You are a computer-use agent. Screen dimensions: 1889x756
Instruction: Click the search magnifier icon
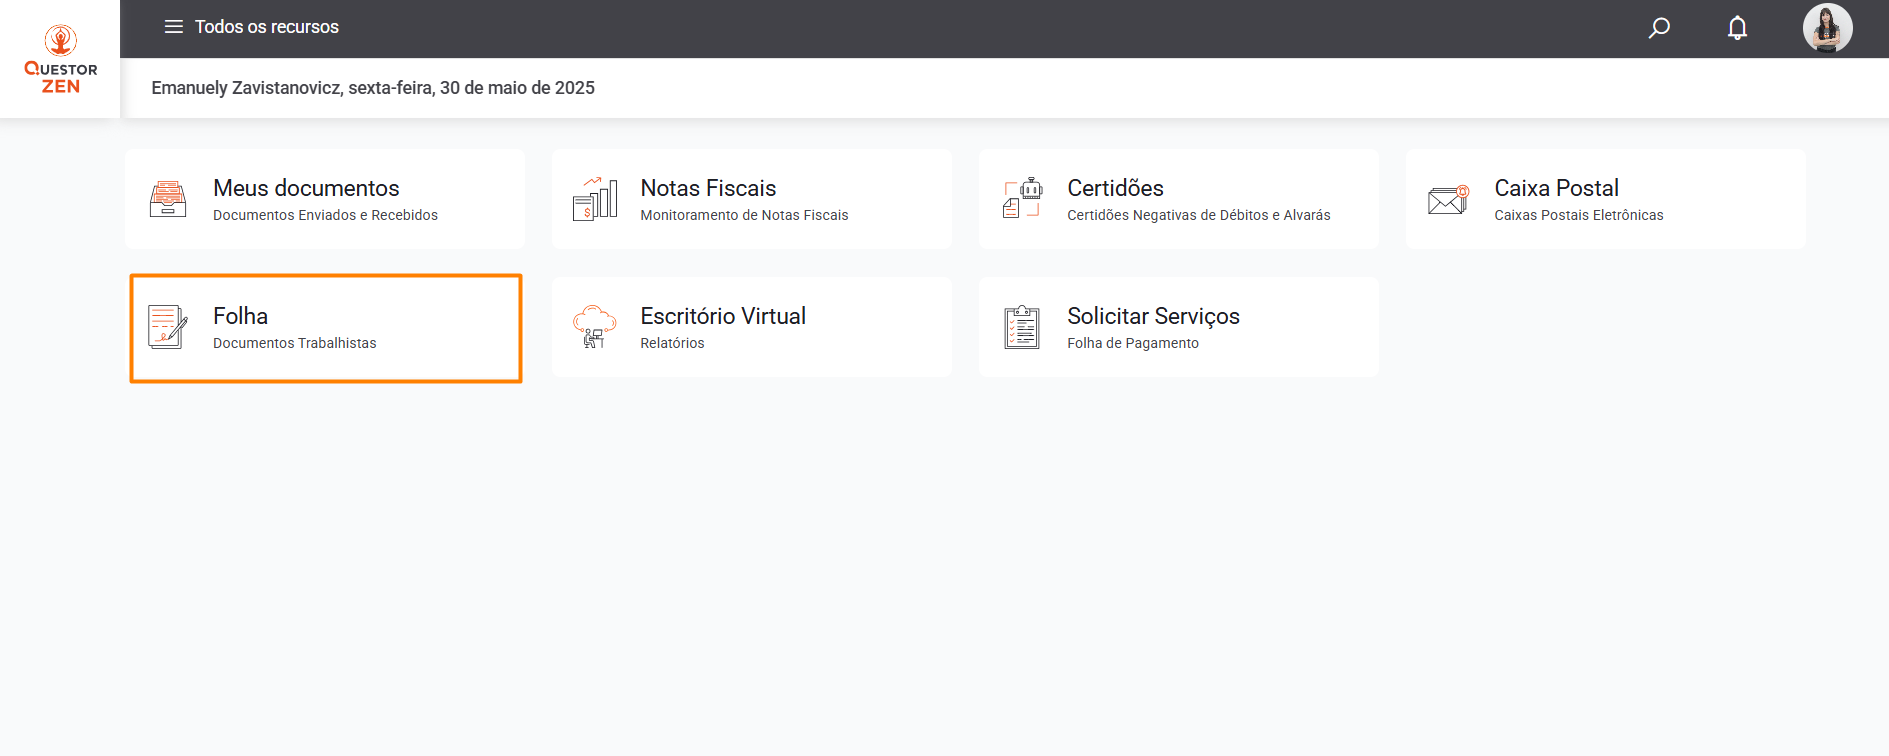[x=1659, y=28]
